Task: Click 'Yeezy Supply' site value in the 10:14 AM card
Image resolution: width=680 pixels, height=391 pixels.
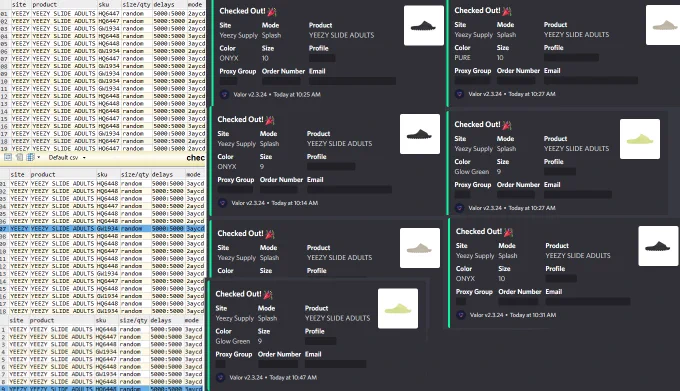Action: click(x=236, y=143)
